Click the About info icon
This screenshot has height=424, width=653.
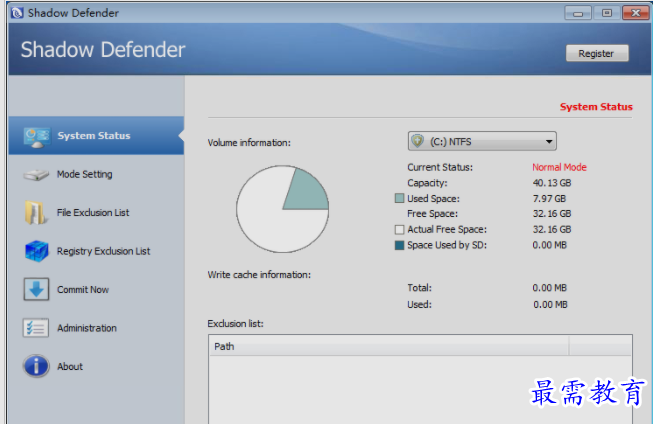tap(36, 366)
